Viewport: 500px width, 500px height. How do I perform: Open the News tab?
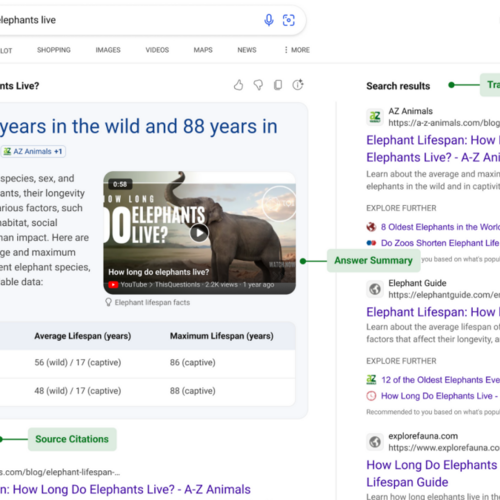pos(247,50)
